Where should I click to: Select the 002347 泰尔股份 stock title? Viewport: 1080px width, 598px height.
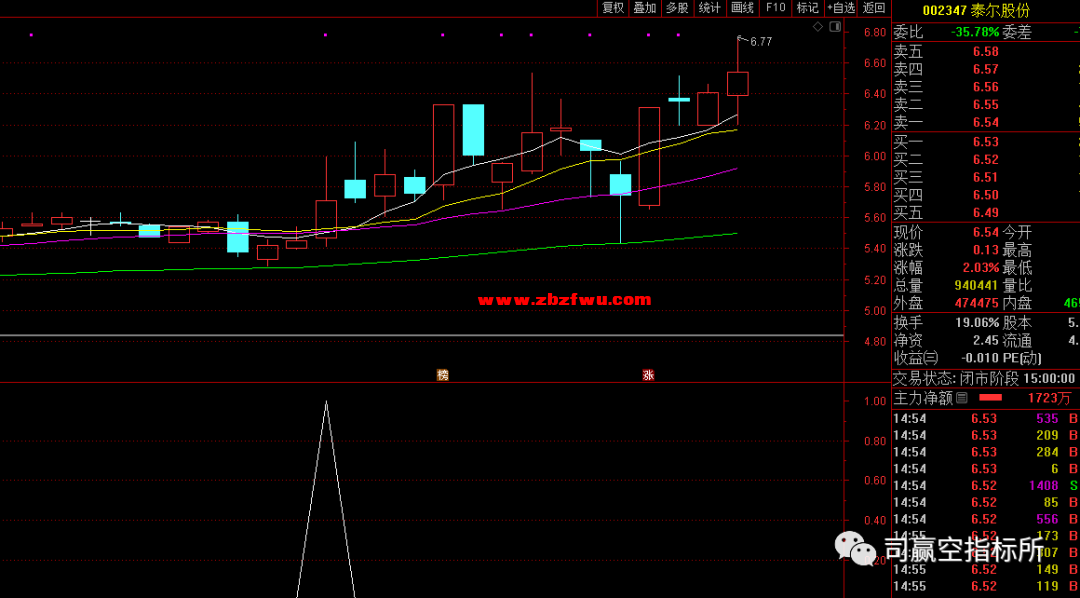click(976, 10)
